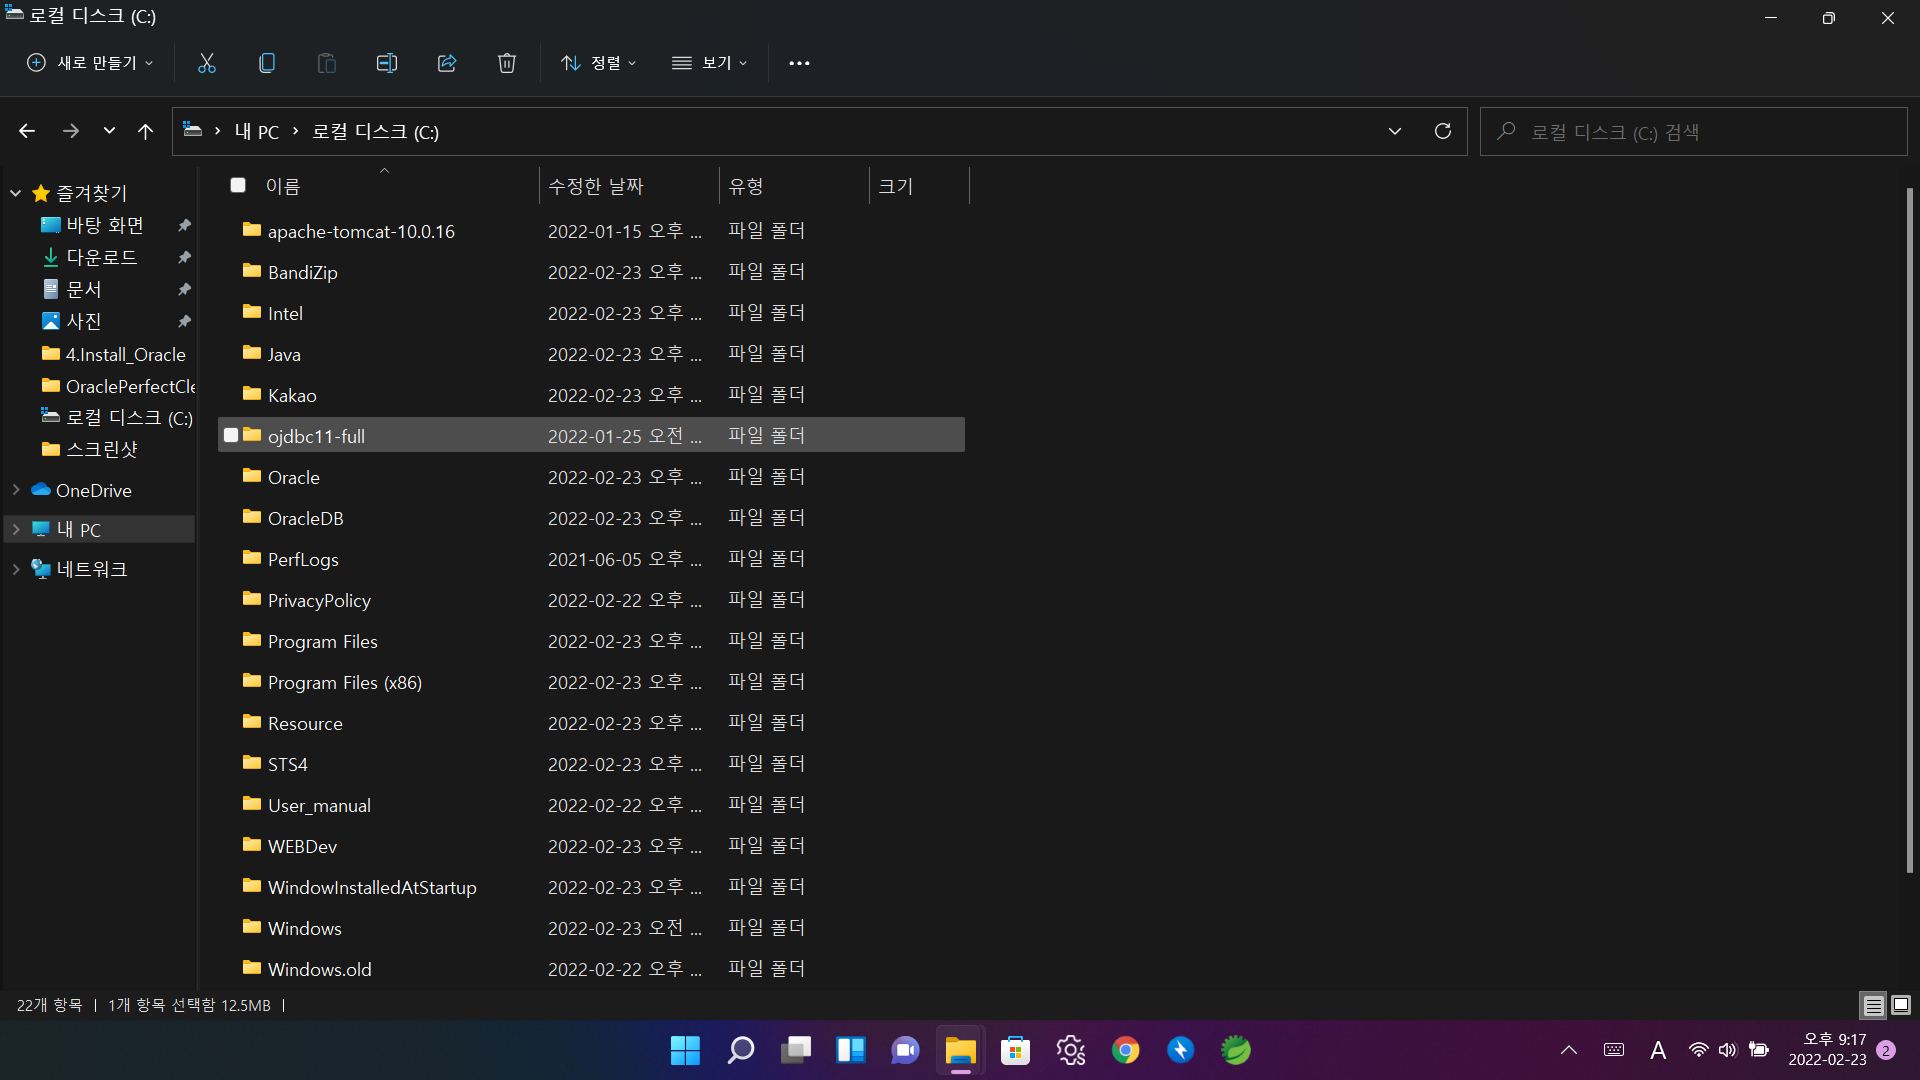
Task: Click the Cut scissors icon in toolbar
Action: pyautogui.click(x=207, y=63)
